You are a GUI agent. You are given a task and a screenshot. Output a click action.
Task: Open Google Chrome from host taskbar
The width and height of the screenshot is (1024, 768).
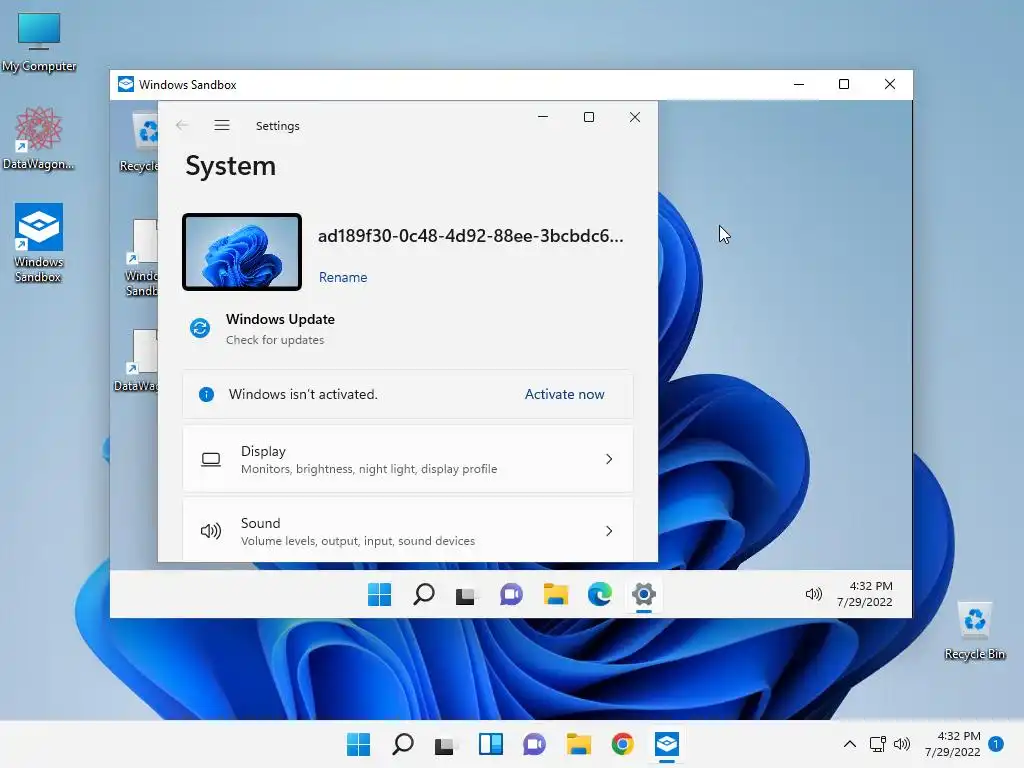point(622,744)
